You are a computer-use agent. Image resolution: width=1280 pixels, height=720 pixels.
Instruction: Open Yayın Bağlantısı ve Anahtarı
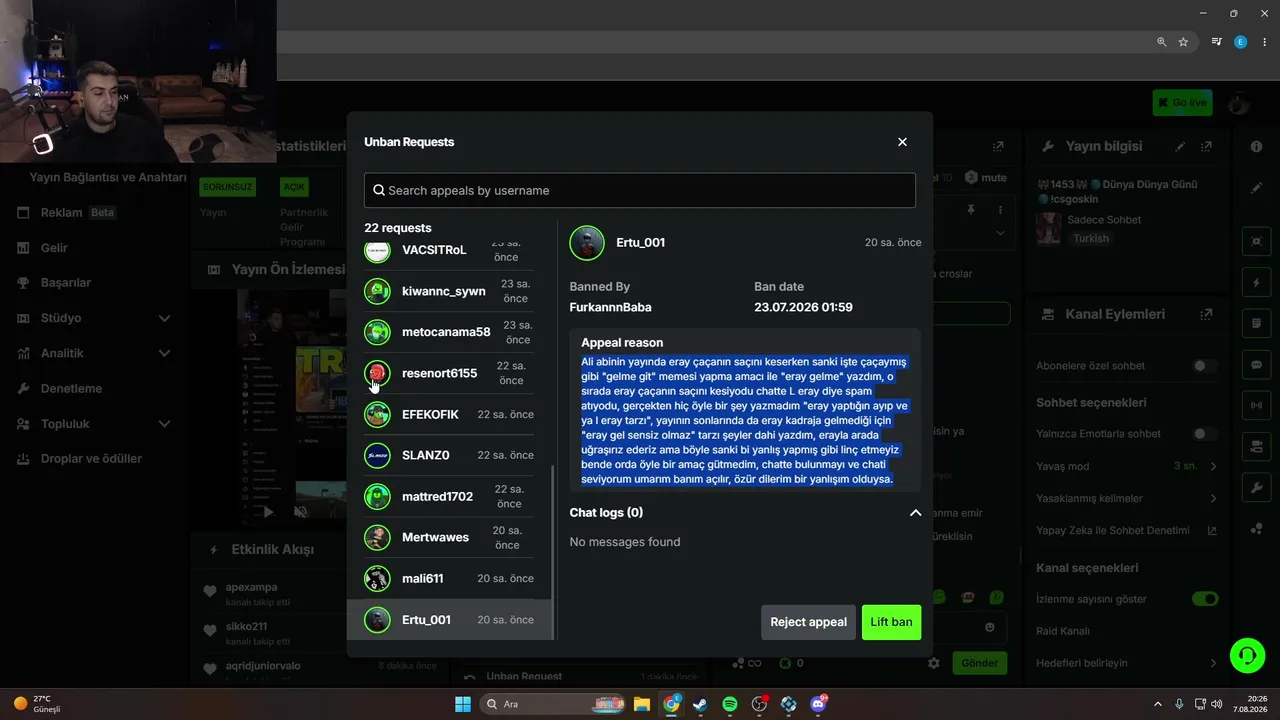point(108,177)
